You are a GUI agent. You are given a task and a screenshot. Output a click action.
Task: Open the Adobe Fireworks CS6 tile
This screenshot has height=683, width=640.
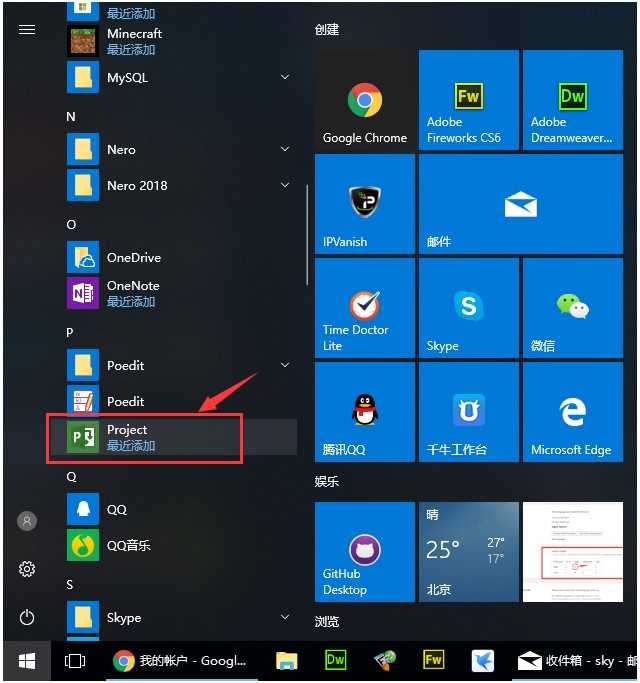pyautogui.click(x=468, y=100)
